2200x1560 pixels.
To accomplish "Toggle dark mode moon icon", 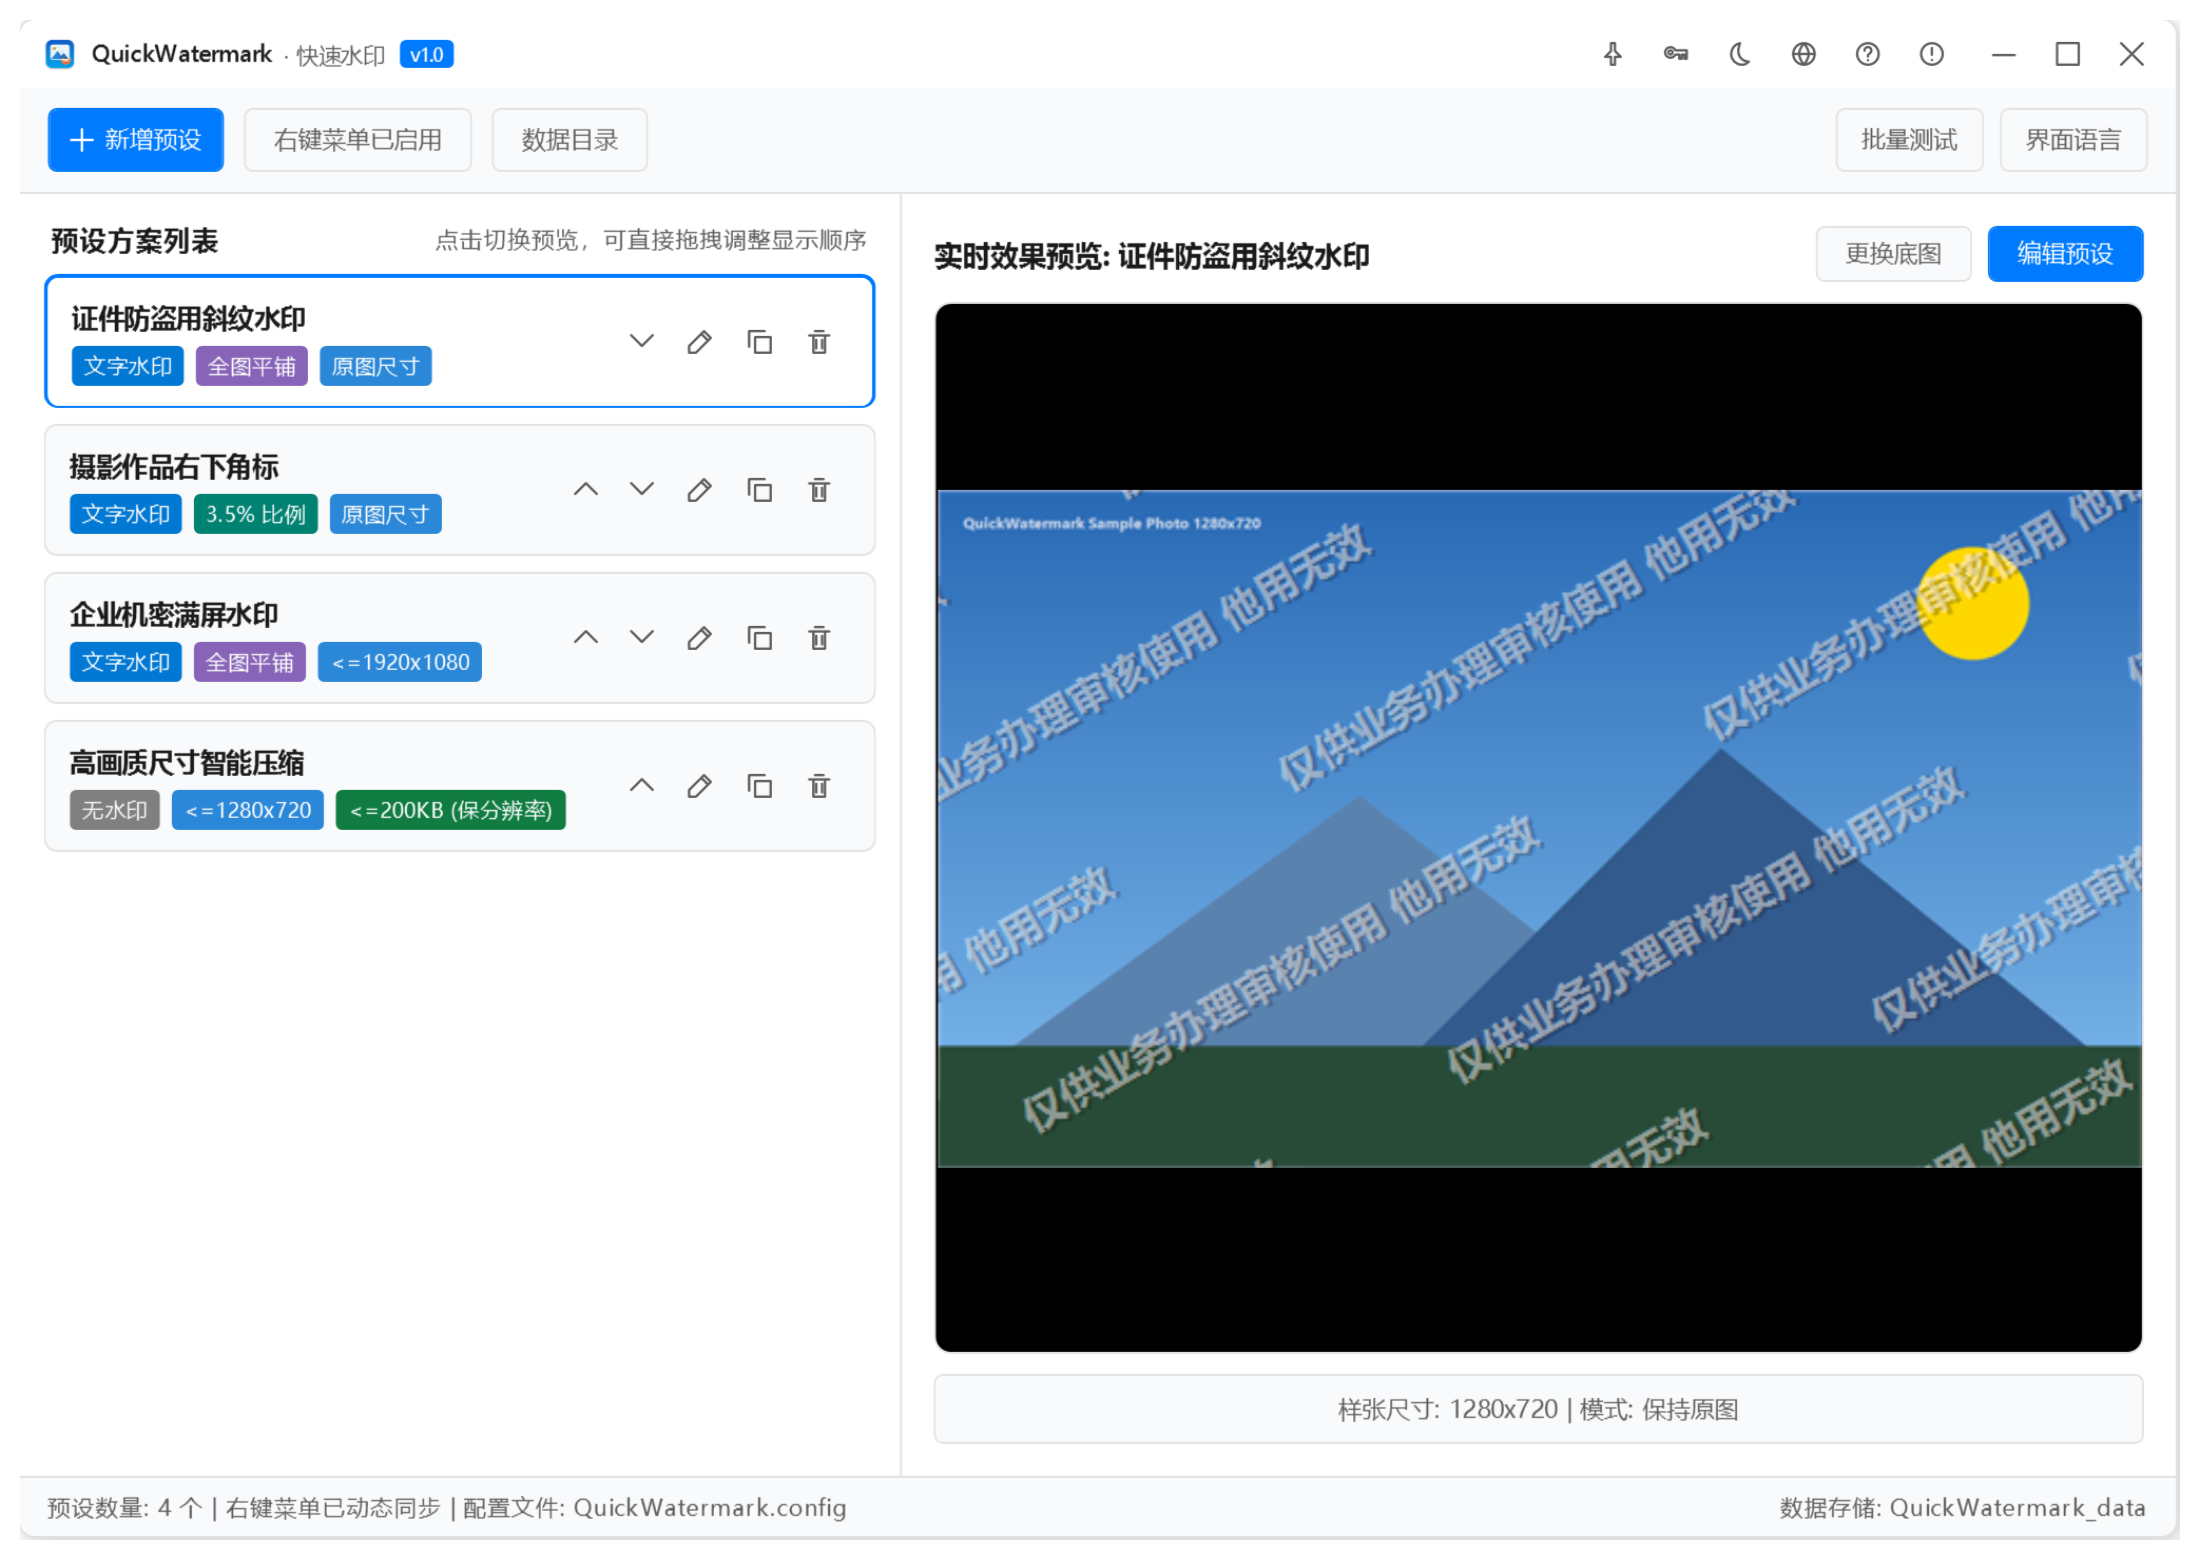I will (1740, 54).
